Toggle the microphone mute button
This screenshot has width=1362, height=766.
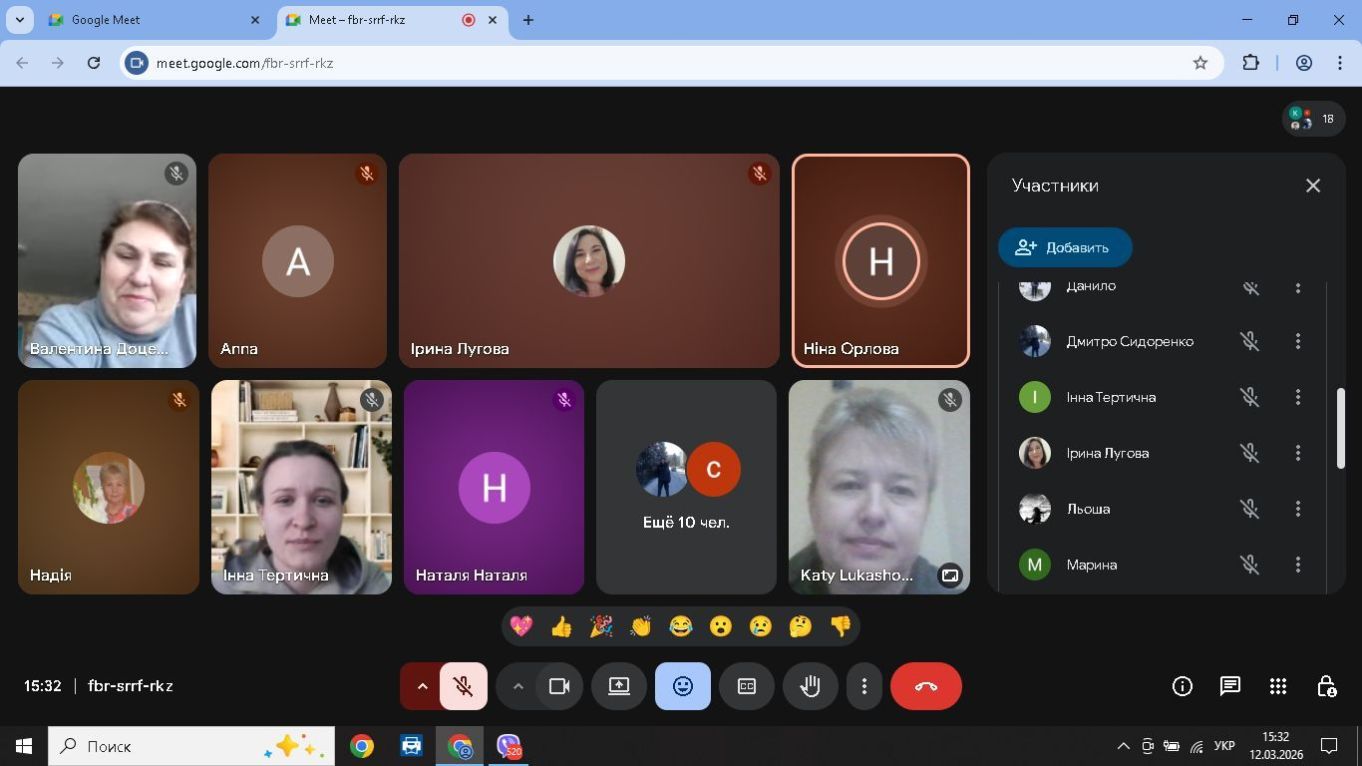tap(462, 686)
